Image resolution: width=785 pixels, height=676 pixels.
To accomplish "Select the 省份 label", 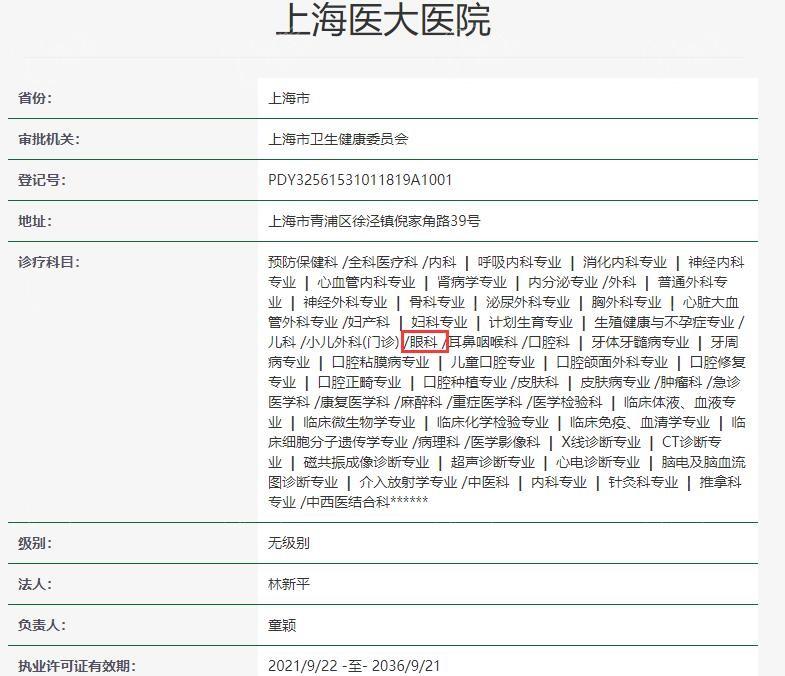I will [x=35, y=98].
